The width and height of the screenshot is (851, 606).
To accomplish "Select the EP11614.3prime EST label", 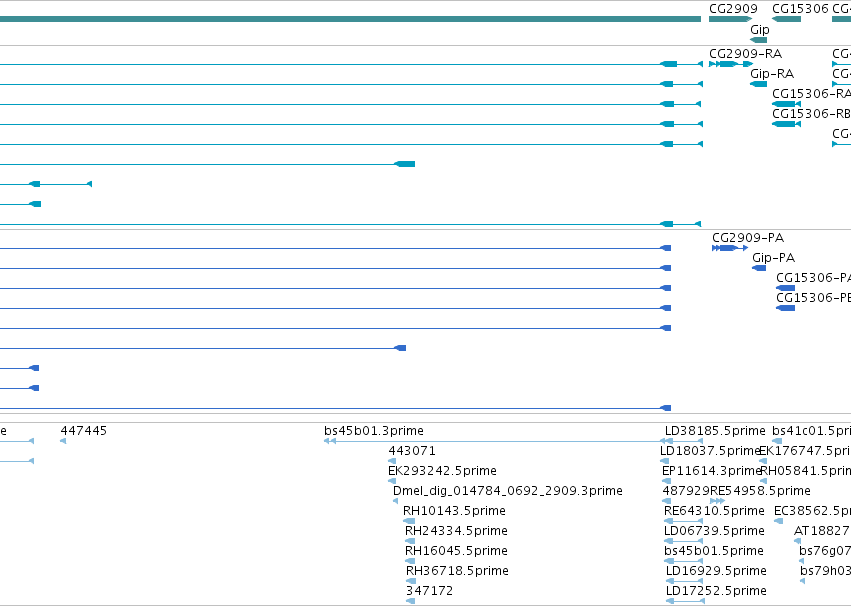I will [712, 471].
